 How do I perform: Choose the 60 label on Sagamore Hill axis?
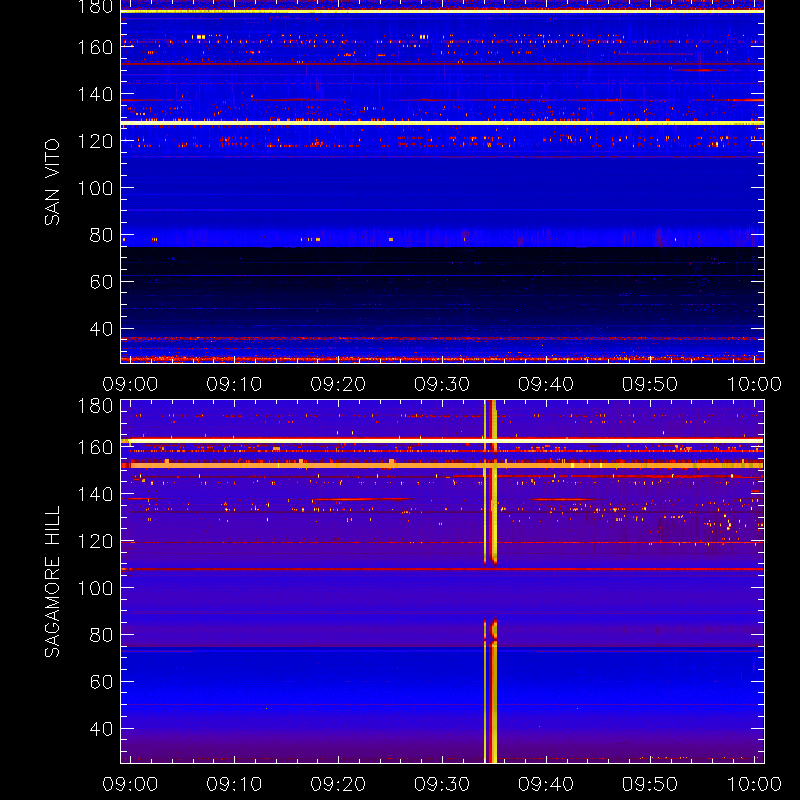101,682
